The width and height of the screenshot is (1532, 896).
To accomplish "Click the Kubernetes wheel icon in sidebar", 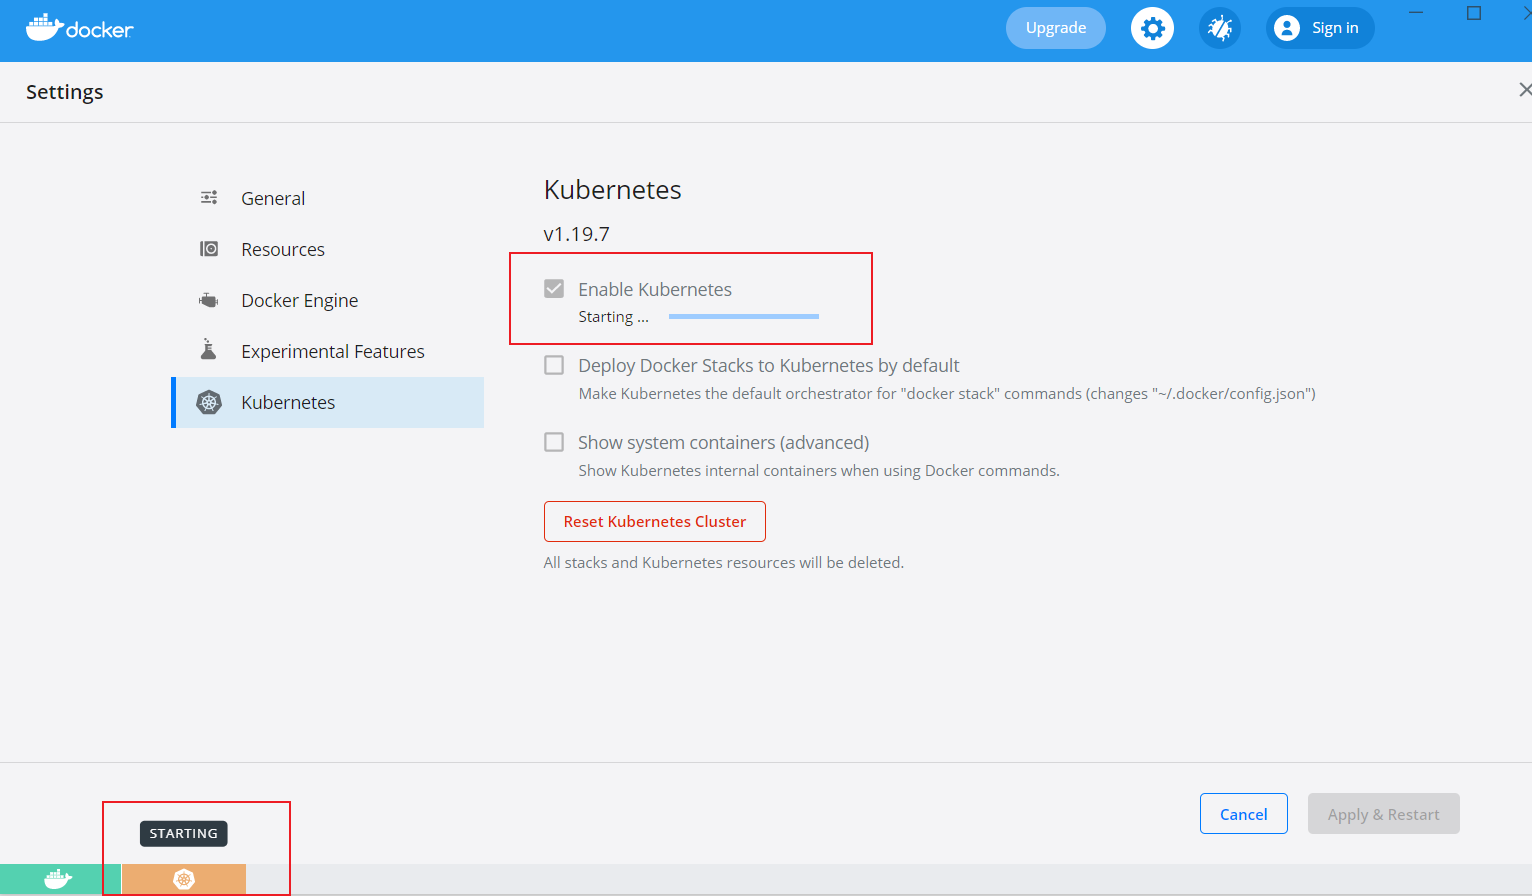I will tap(209, 402).
